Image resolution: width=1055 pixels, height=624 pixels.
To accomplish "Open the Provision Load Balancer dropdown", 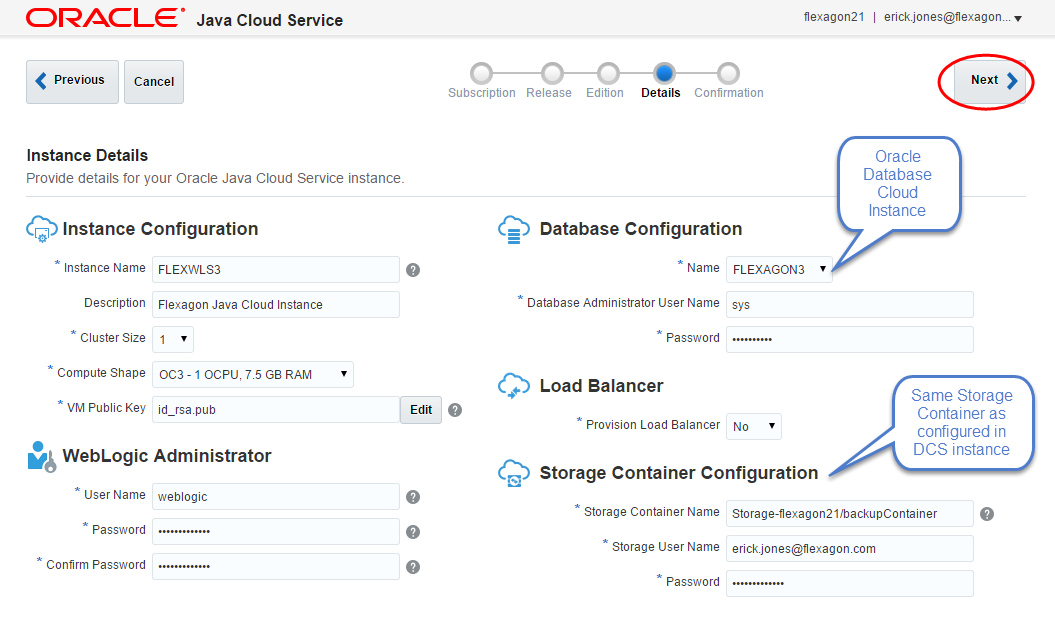I will pyautogui.click(x=754, y=426).
